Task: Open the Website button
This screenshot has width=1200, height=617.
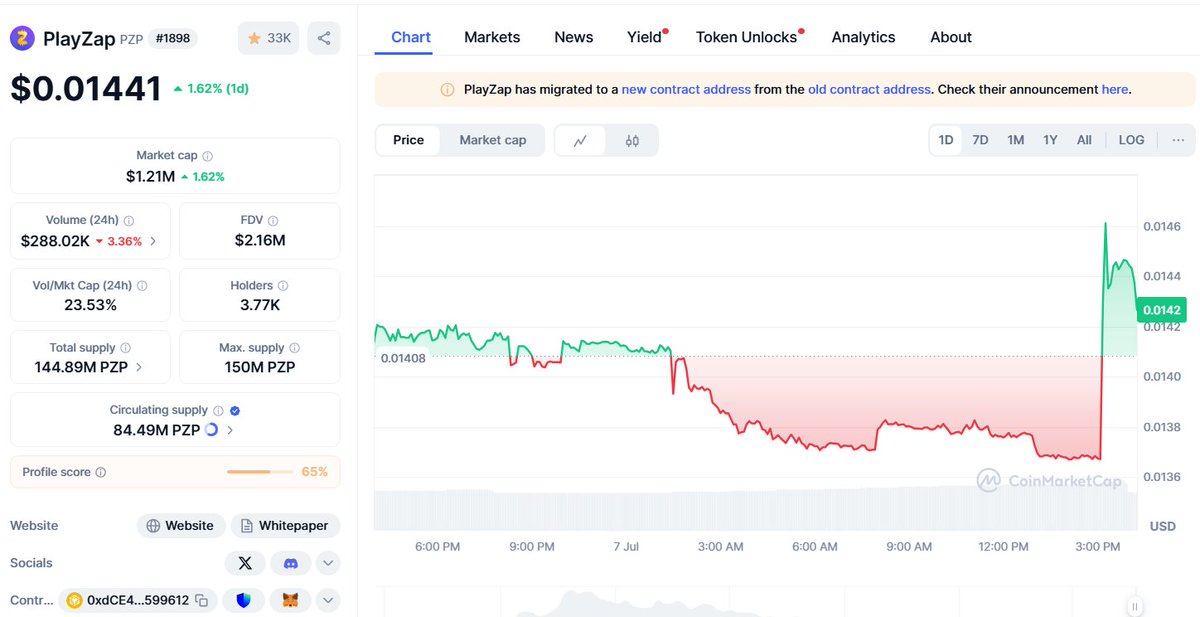Action: (x=181, y=525)
